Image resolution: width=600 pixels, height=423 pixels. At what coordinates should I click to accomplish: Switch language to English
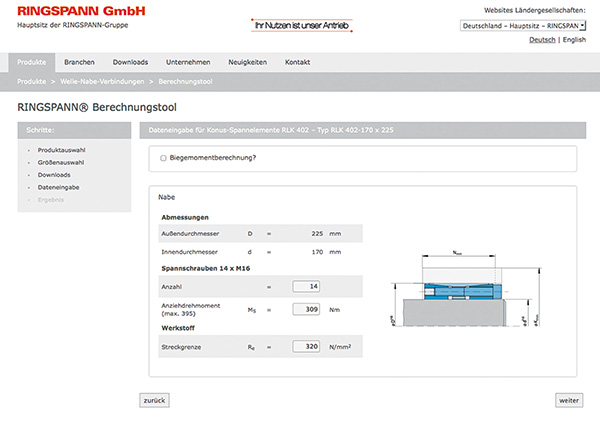tap(574, 39)
